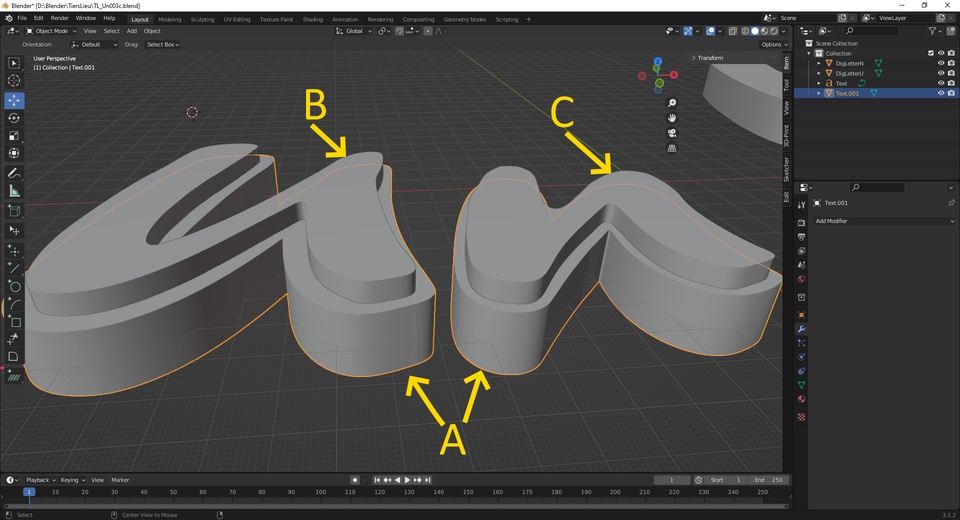The height and width of the screenshot is (520, 960).
Task: Jump to the timeline end frame
Action: (427, 480)
